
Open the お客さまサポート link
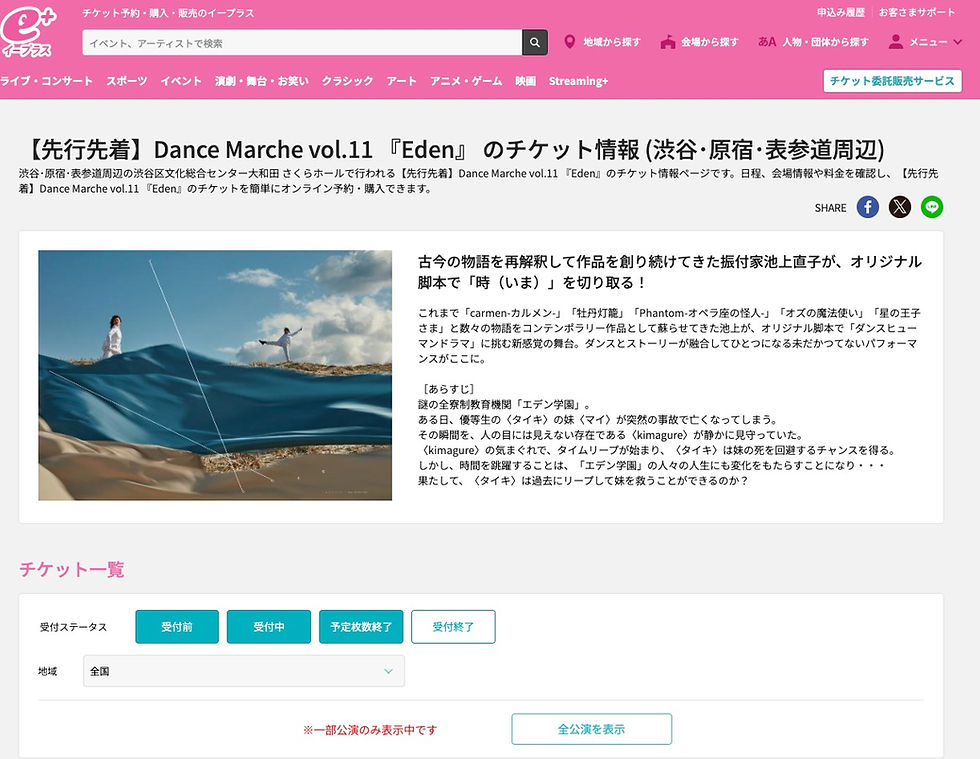point(917,13)
